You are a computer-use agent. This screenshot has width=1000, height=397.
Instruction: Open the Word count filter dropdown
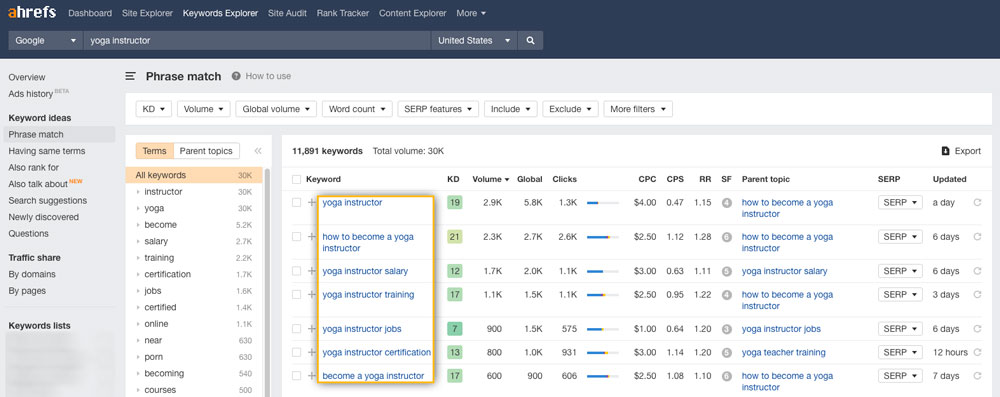(357, 109)
